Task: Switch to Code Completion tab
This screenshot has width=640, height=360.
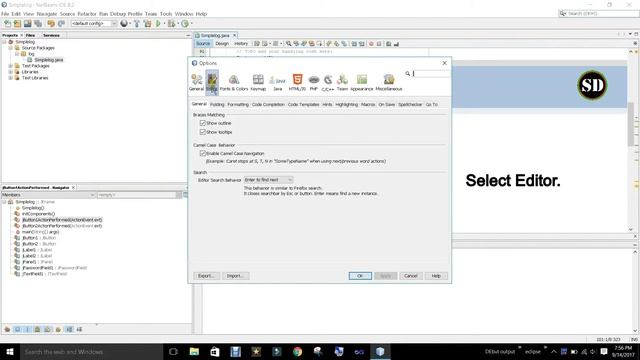Action: (268, 104)
